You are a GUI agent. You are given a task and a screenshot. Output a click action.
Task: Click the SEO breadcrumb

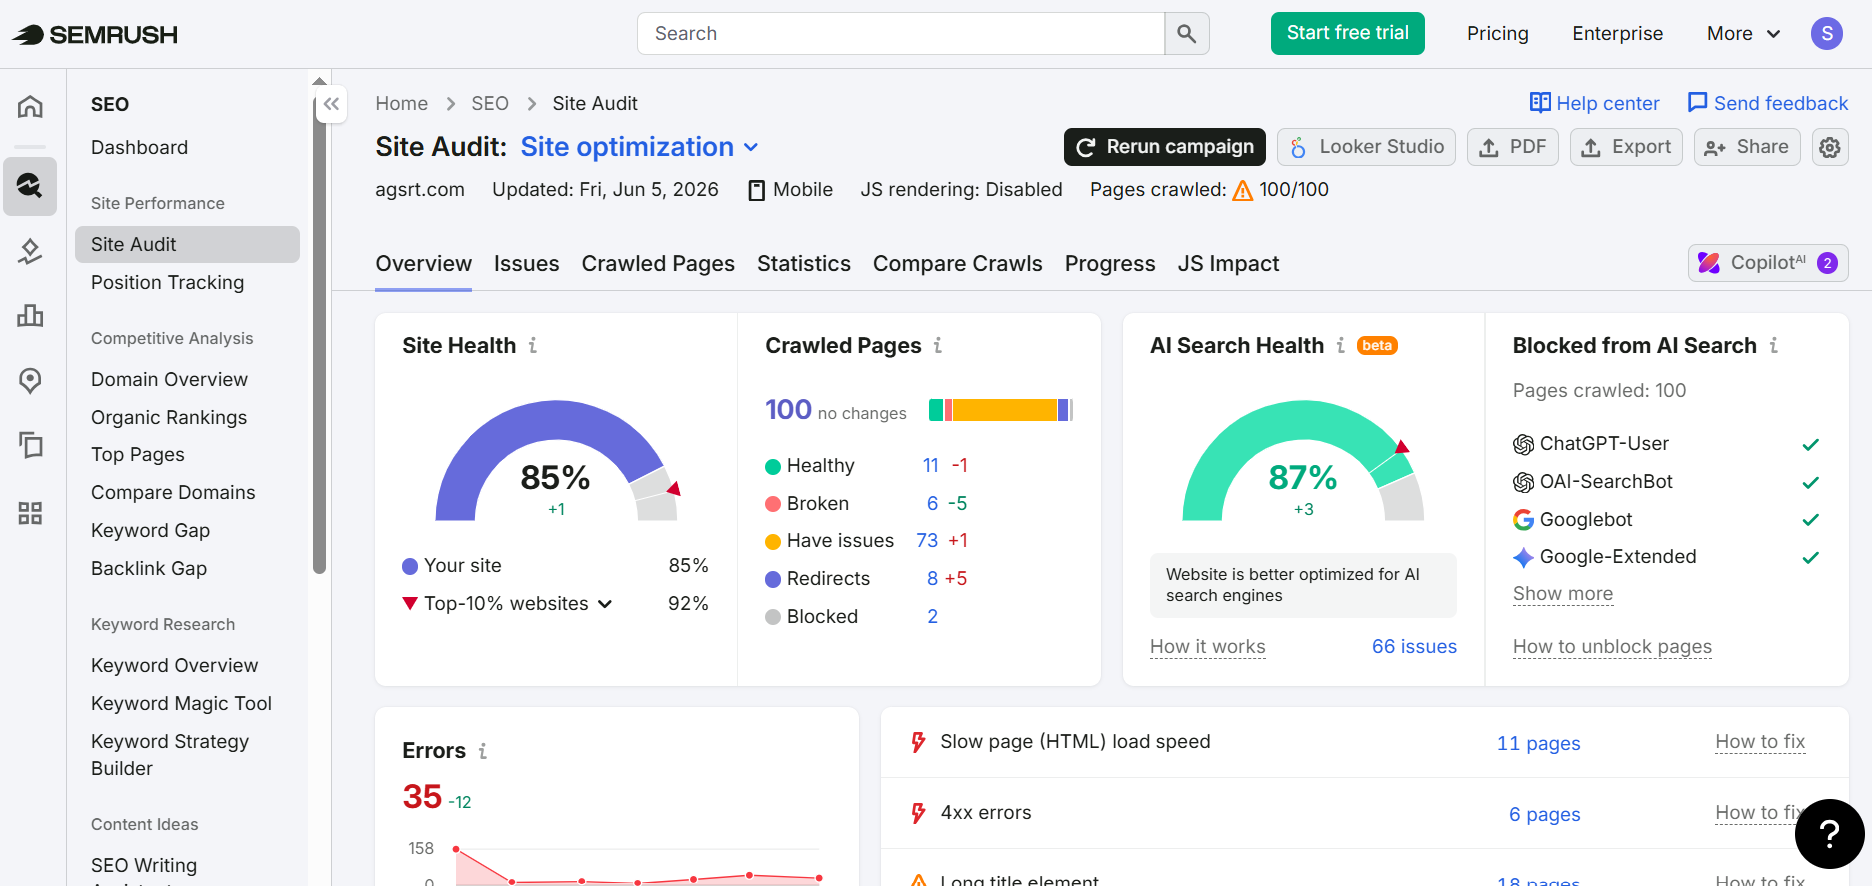tap(490, 104)
